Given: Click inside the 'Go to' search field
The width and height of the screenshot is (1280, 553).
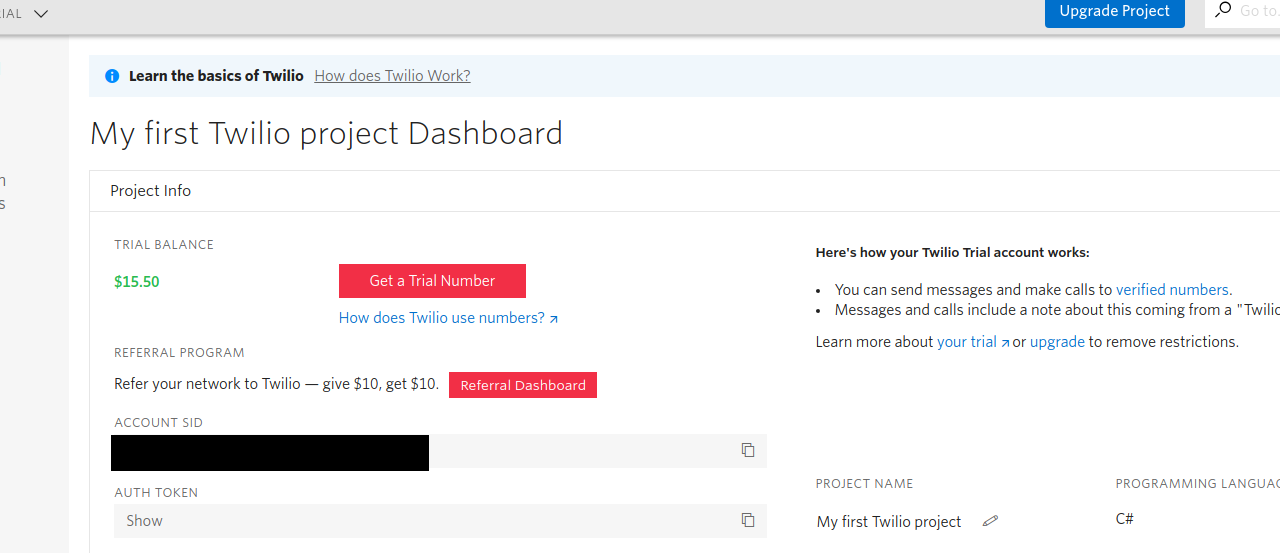Looking at the screenshot, I should [x=1257, y=11].
